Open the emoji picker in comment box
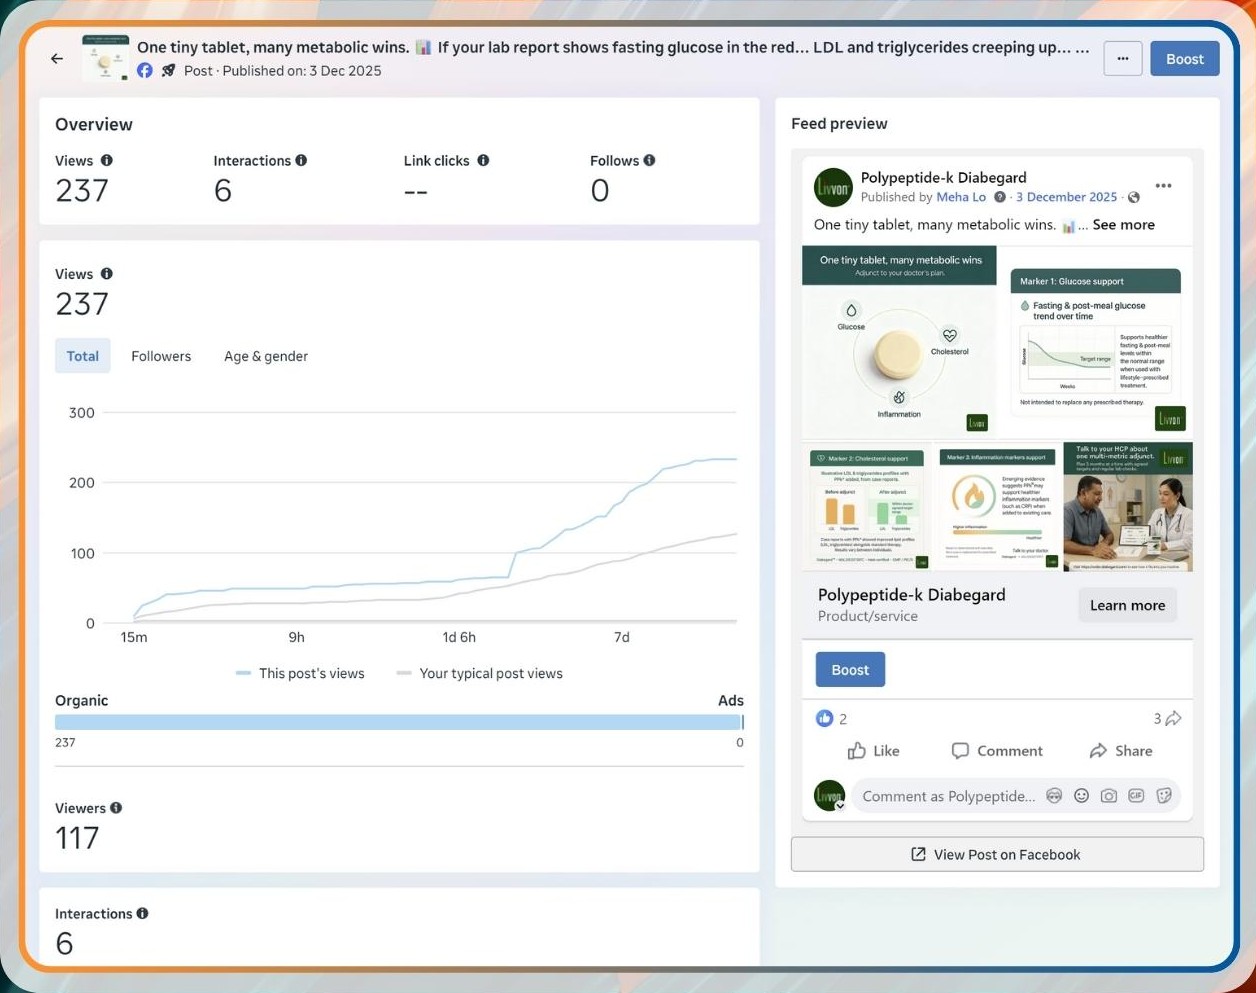This screenshot has width=1256, height=993. point(1081,796)
